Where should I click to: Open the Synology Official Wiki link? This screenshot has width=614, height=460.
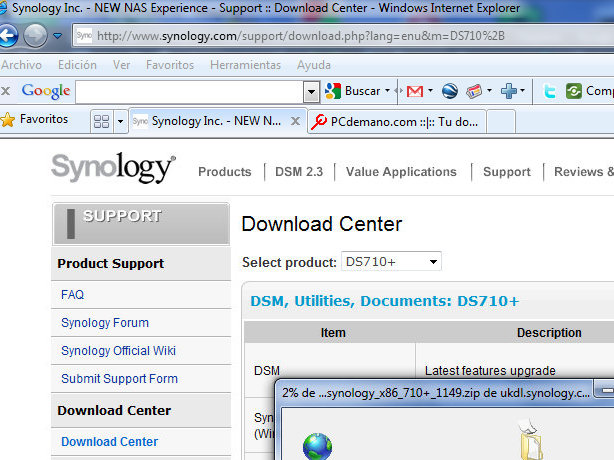(118, 351)
